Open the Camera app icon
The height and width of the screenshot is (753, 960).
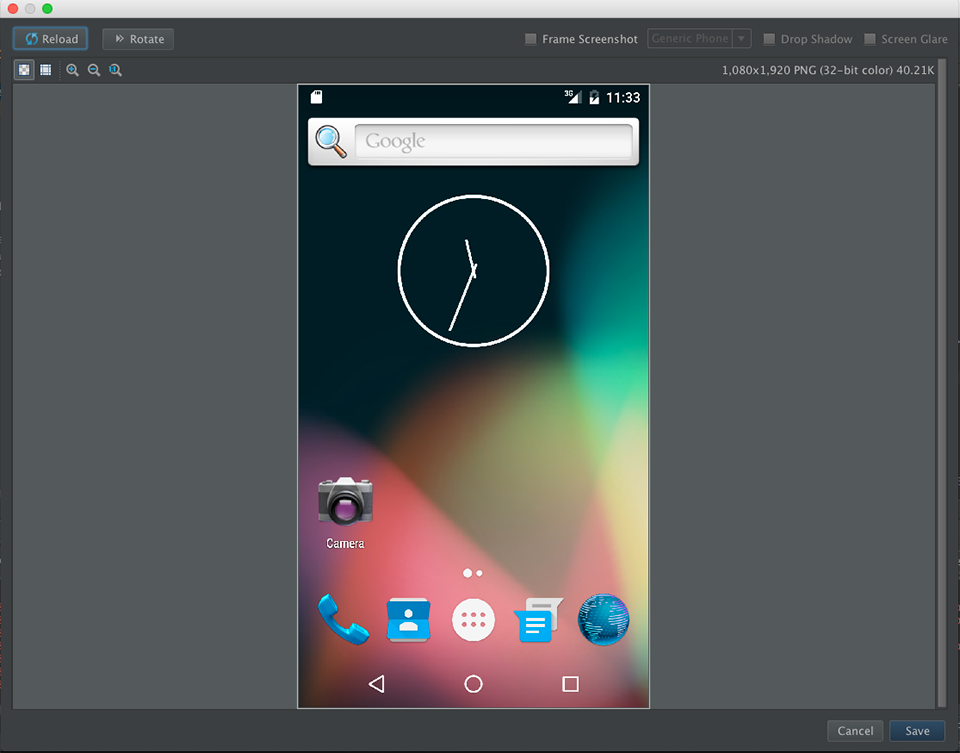pos(345,501)
